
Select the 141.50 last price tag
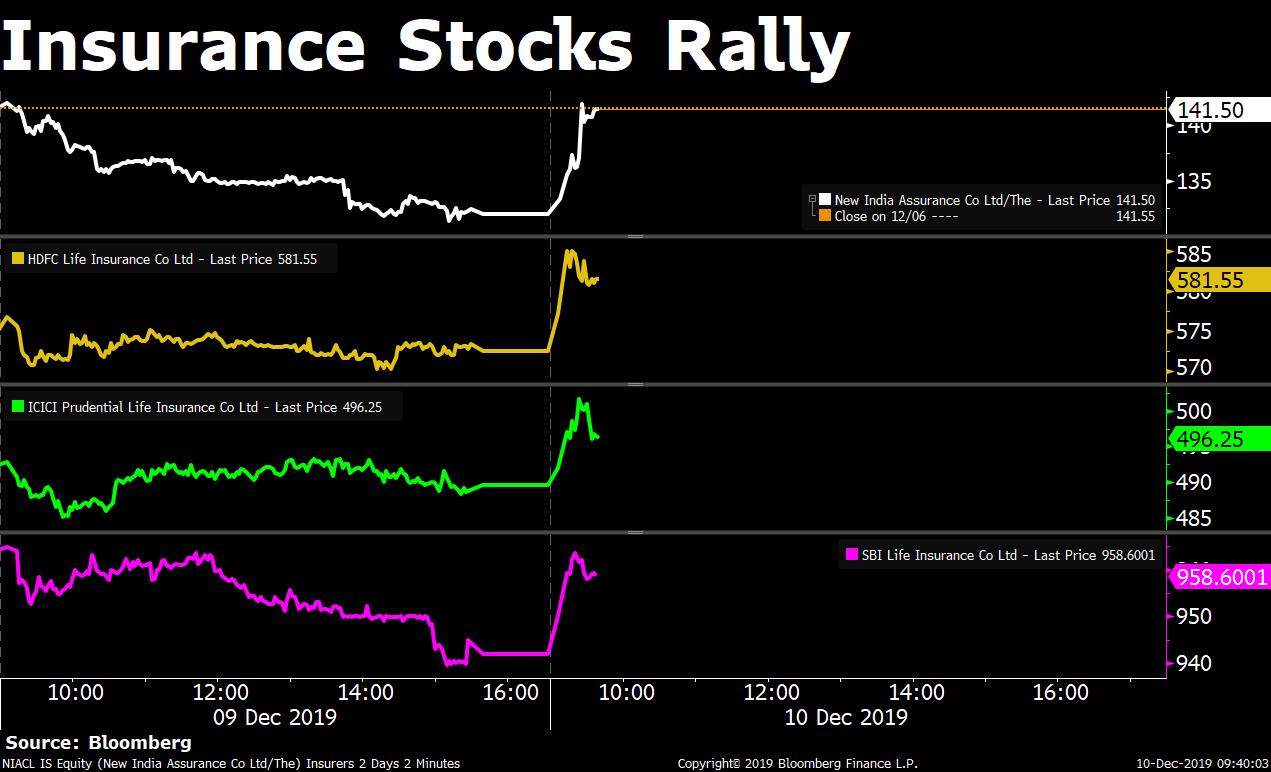tap(1210, 110)
